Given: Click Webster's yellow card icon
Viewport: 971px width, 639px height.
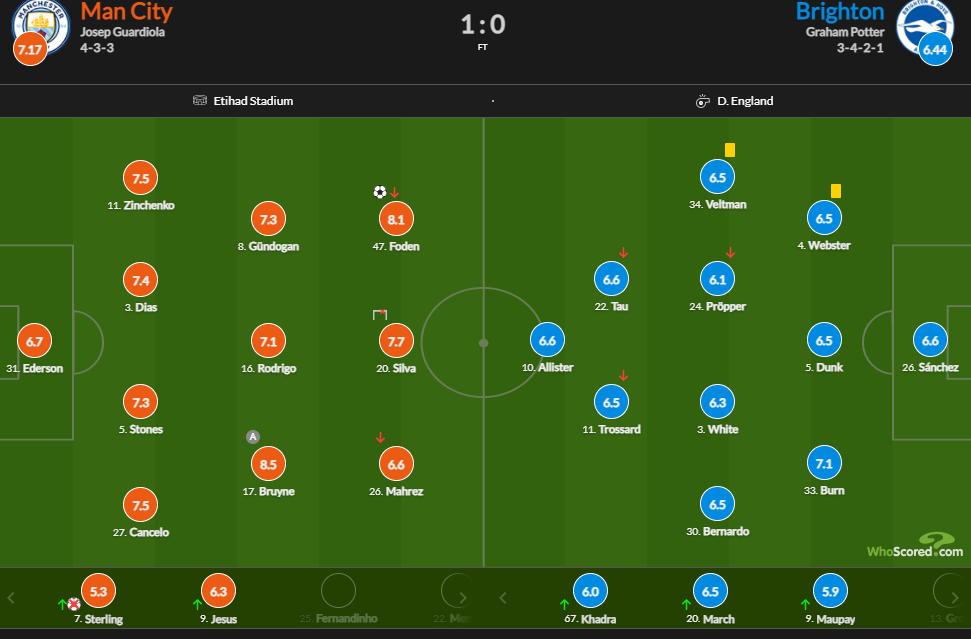Looking at the screenshot, I should [835, 190].
